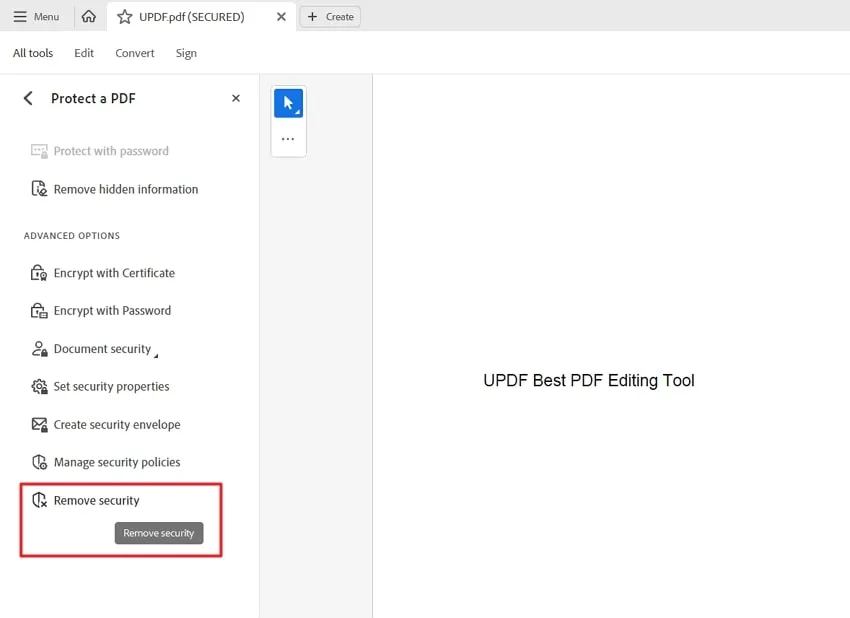This screenshot has height=618, width=850.
Task: Open Remove hidden information
Action: pyautogui.click(x=126, y=189)
